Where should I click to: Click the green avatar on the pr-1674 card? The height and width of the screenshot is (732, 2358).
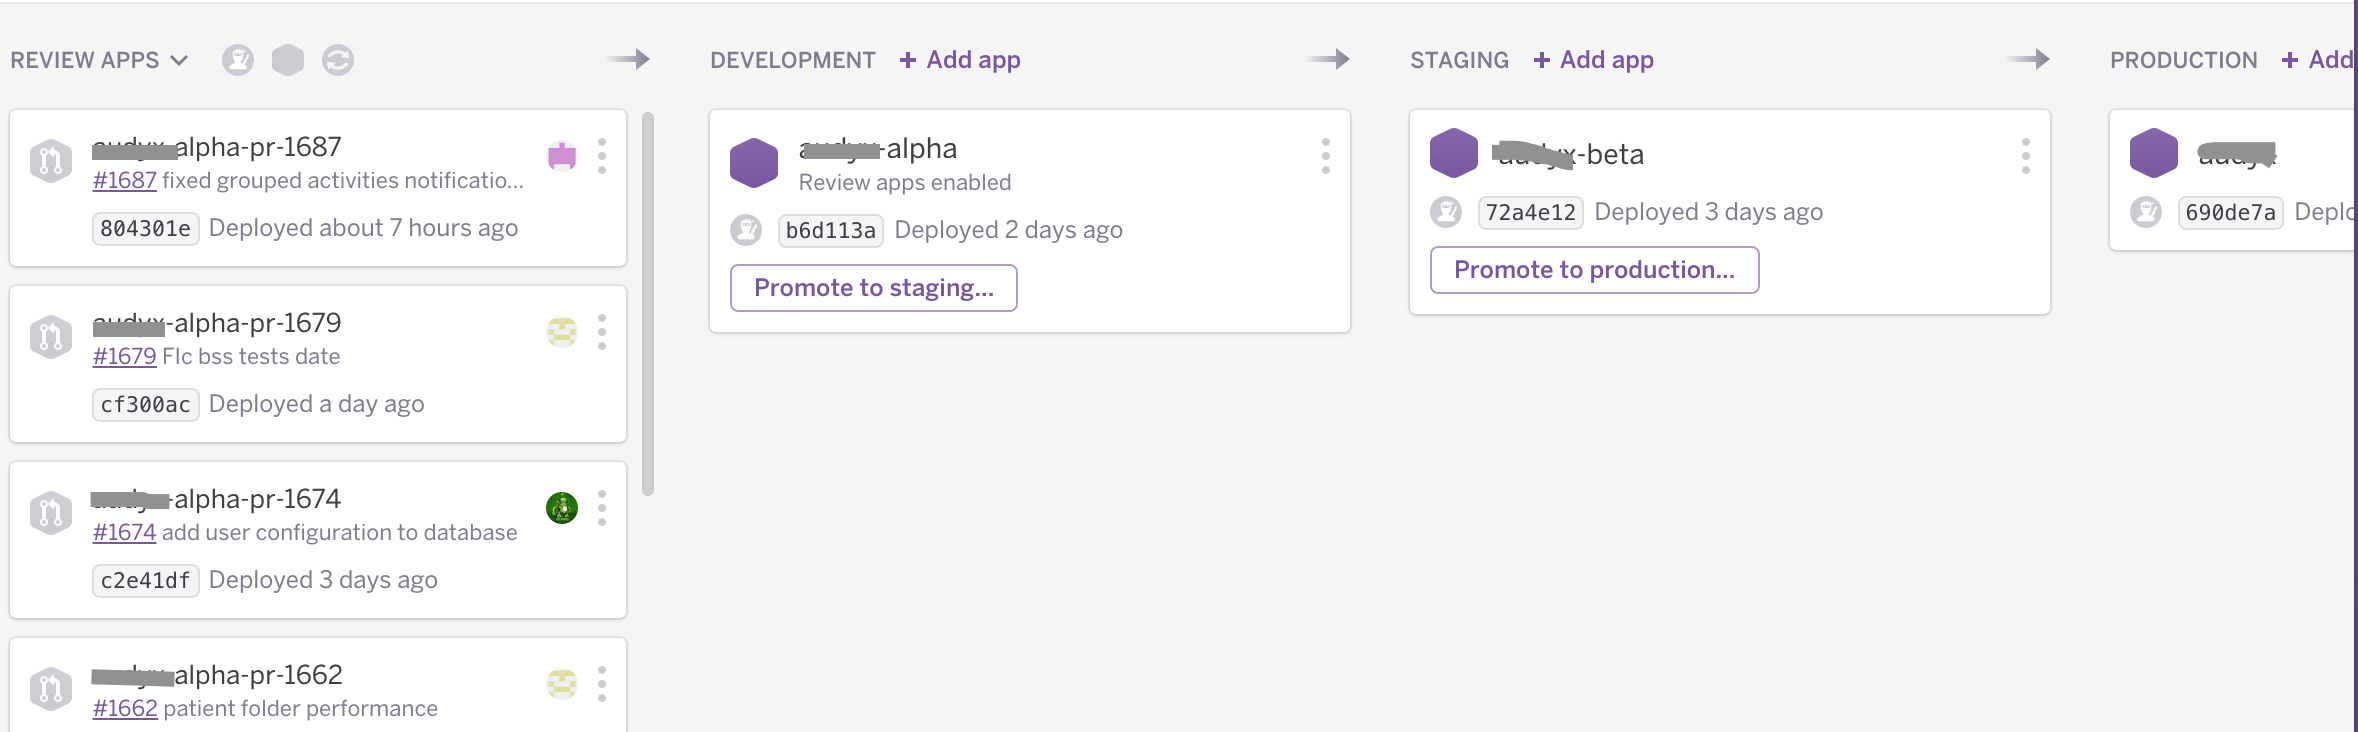coord(562,509)
